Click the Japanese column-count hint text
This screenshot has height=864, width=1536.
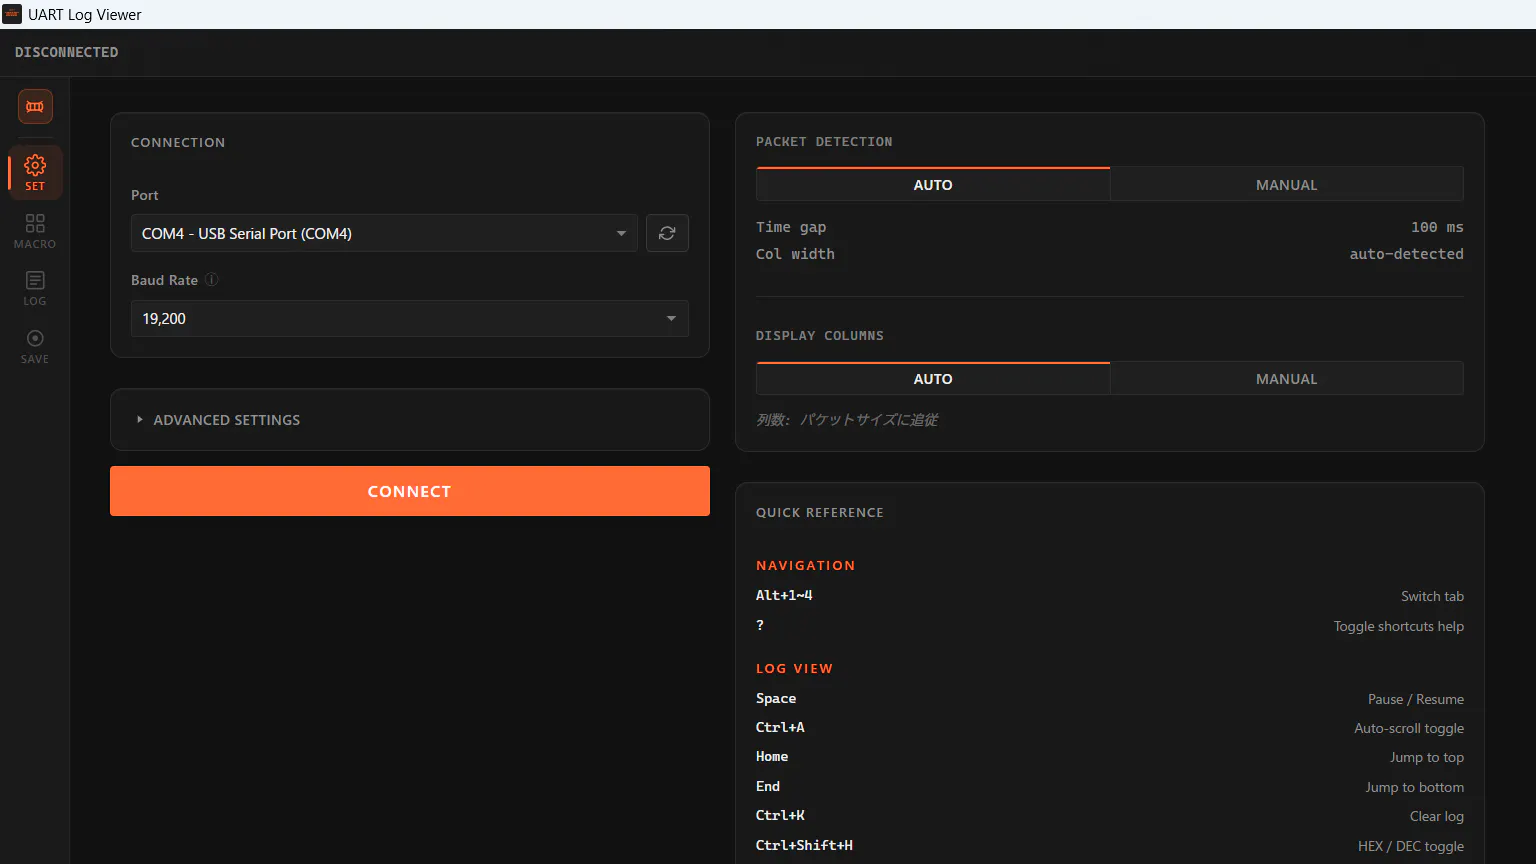pyautogui.click(x=847, y=420)
